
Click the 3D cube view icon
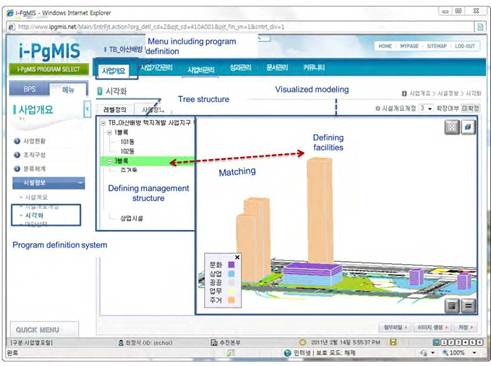[x=468, y=127]
